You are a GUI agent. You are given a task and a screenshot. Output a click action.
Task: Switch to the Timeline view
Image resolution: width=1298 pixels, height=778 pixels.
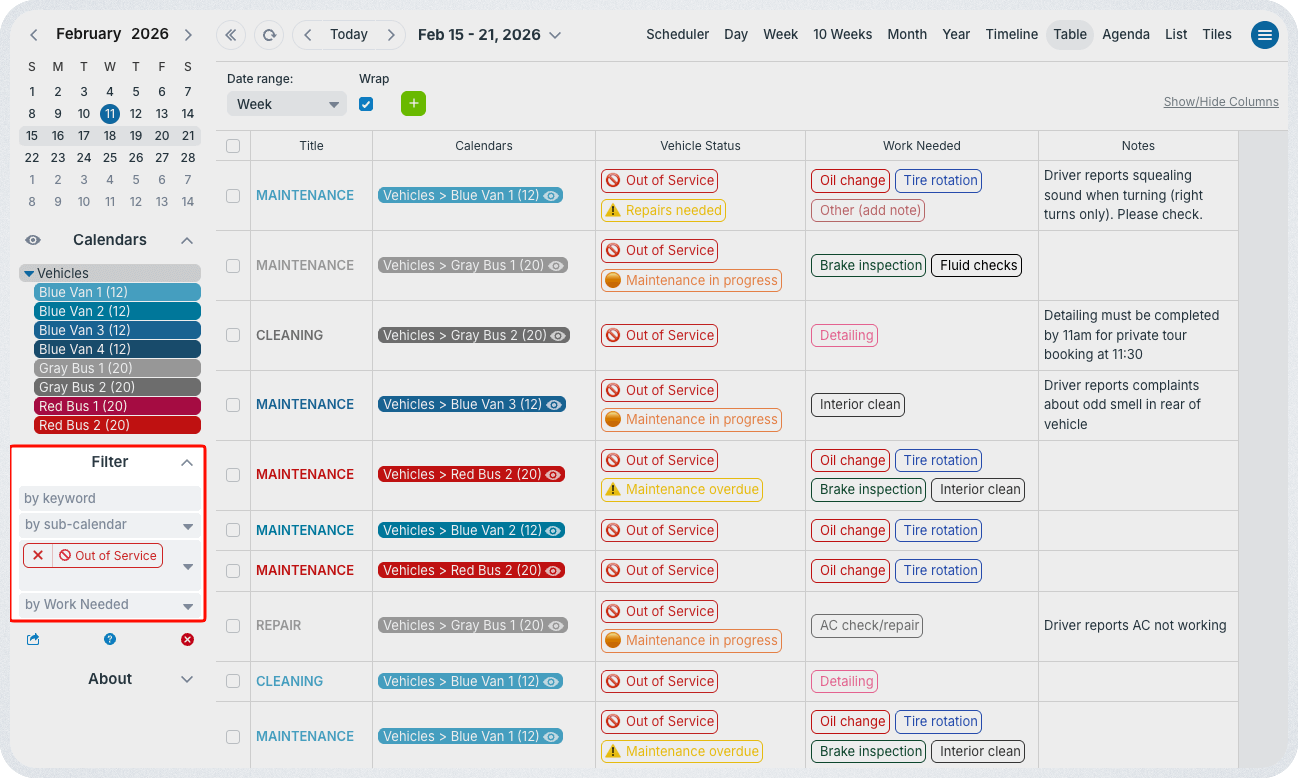(x=1011, y=34)
